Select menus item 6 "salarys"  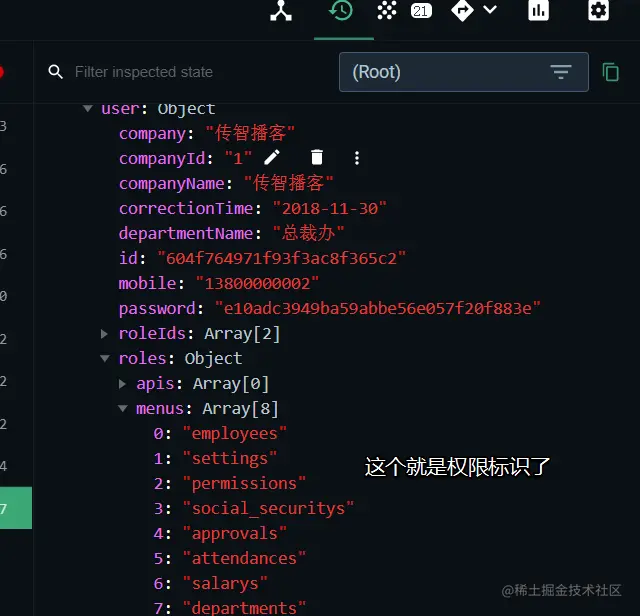[210, 583]
